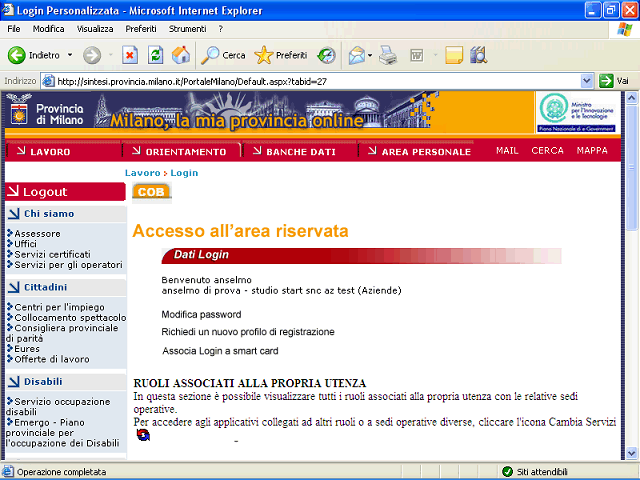Screen dimensions: 640x480
Task: Click the green Indietro back arrow icon
Action: point(17,55)
